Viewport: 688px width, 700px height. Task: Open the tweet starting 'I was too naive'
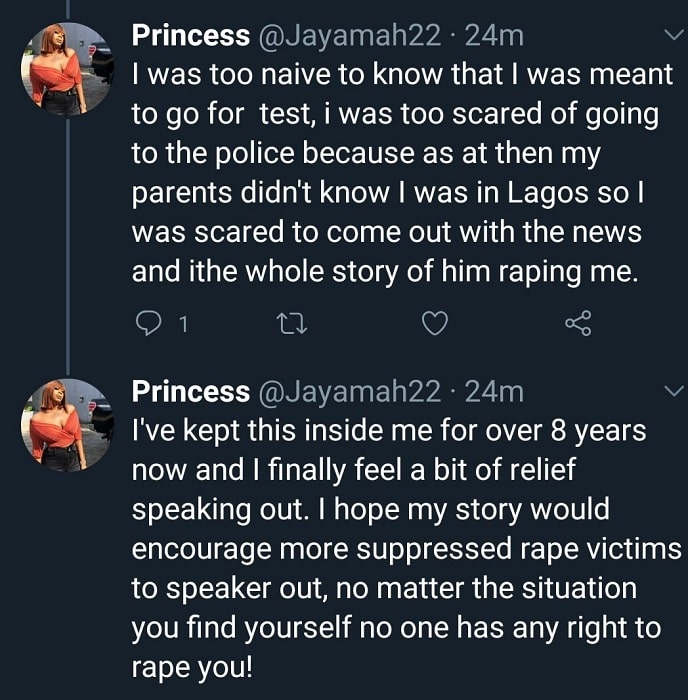(402, 173)
